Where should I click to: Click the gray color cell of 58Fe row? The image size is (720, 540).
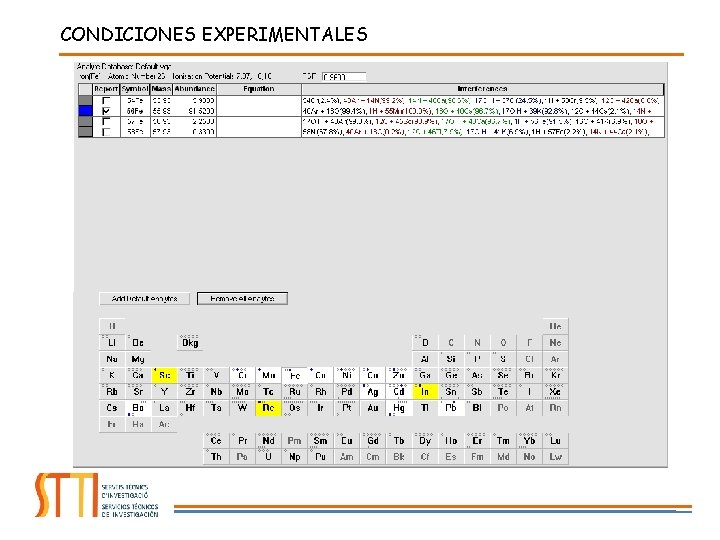(85, 132)
